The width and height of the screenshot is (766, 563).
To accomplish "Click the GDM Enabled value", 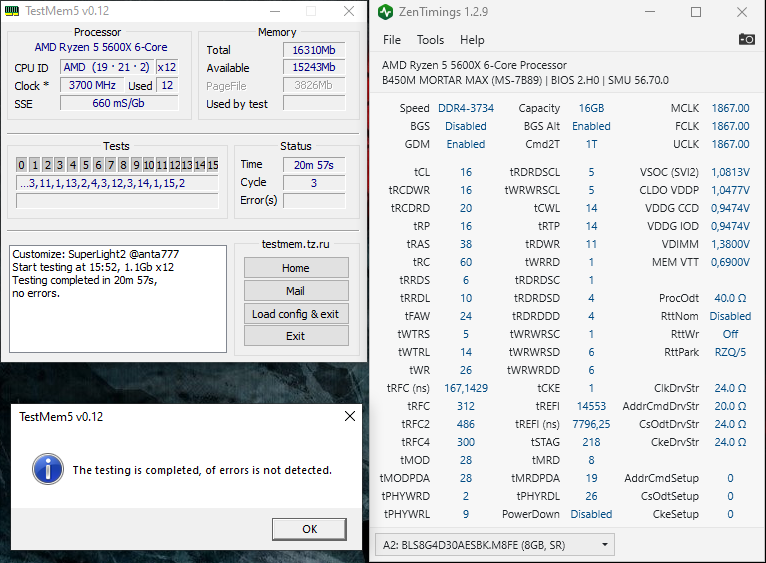I will click(x=466, y=144).
